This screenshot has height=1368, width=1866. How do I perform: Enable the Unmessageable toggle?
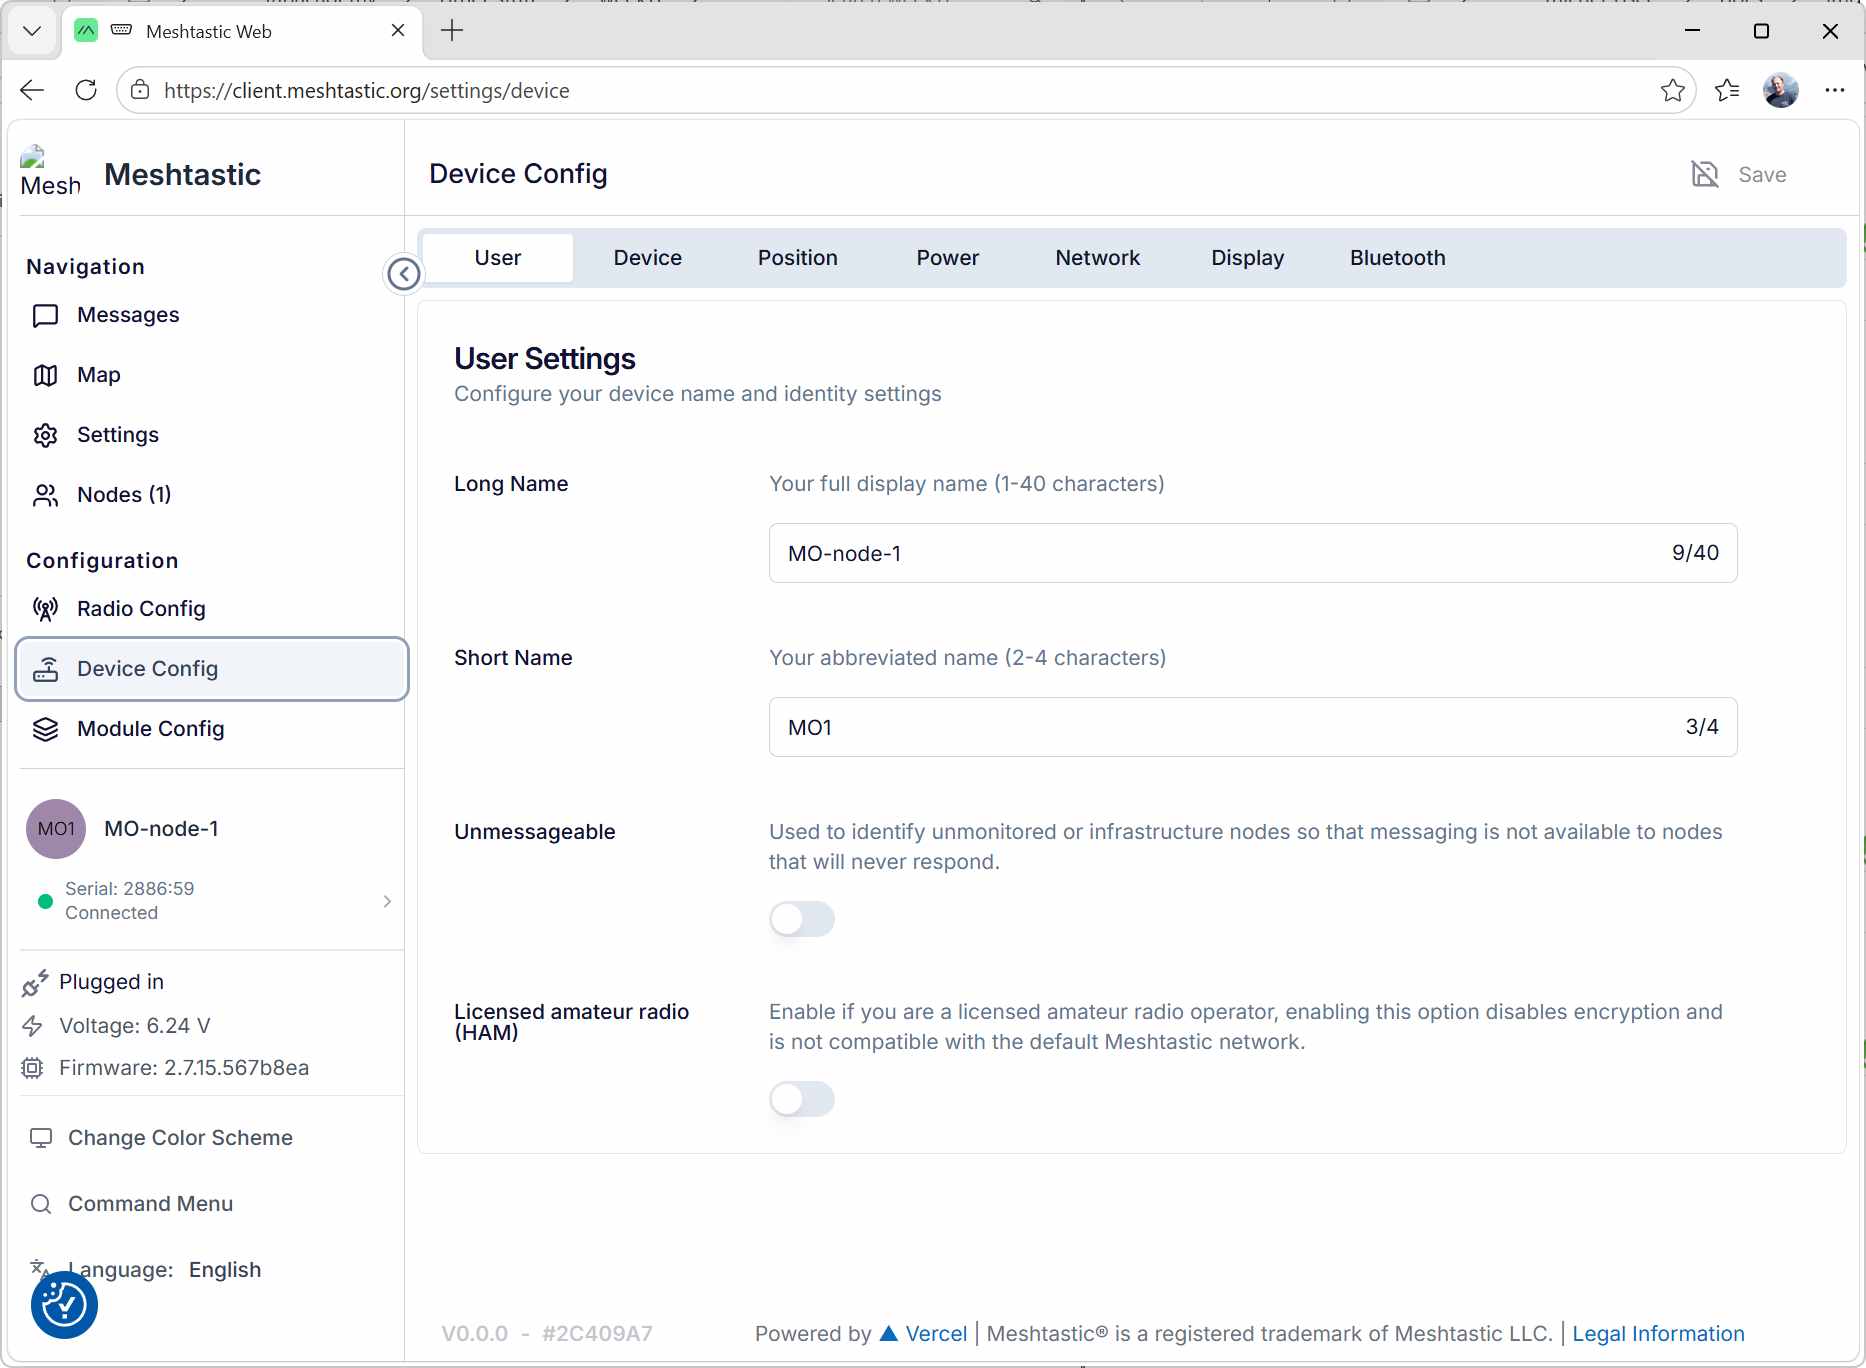click(801, 919)
